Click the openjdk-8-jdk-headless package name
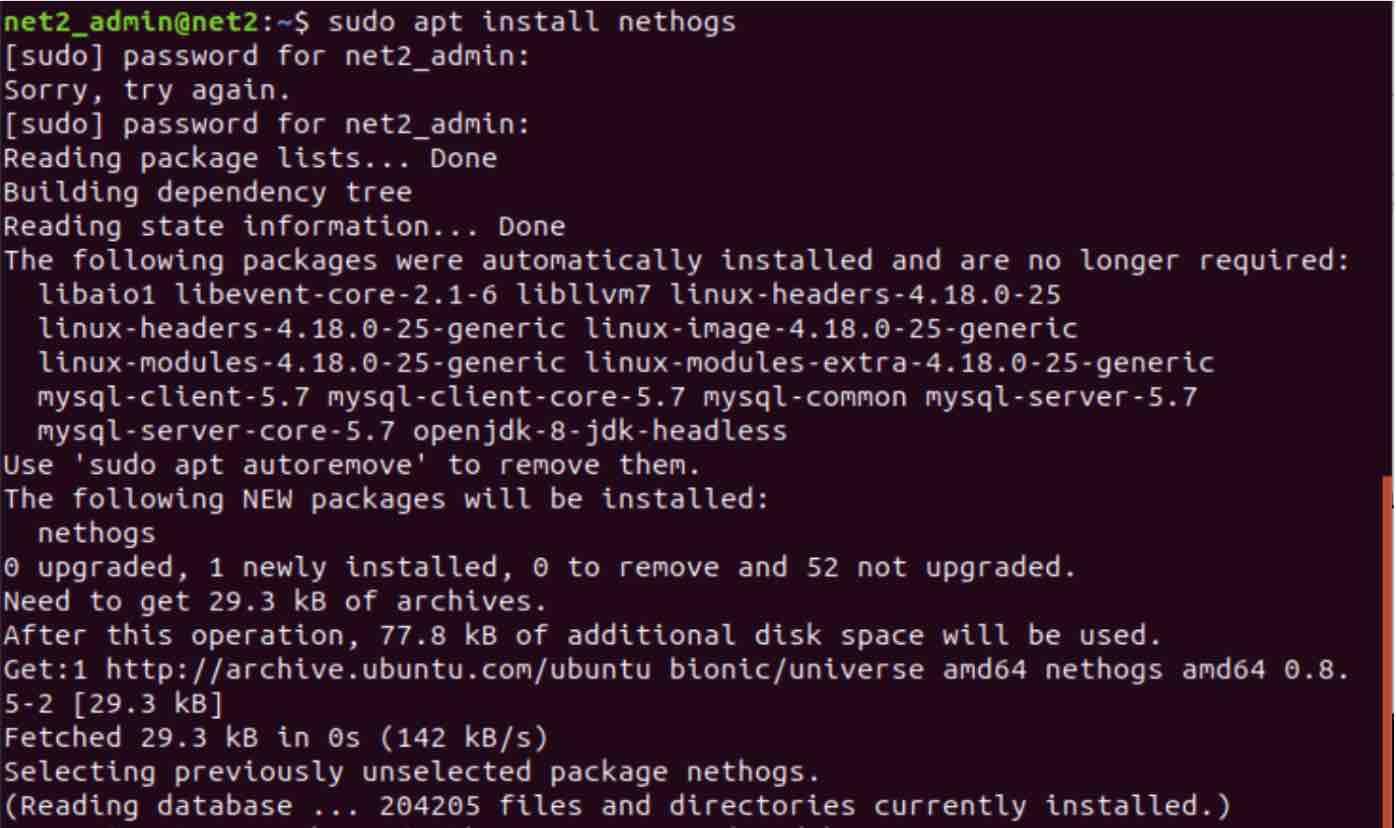The image size is (1396, 828). [x=600, y=431]
